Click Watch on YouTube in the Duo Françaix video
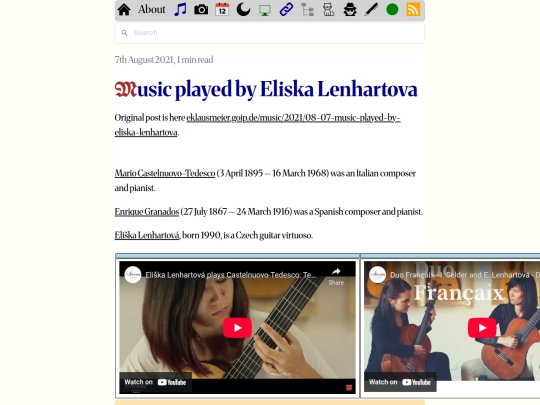Screen dimensions: 540x405 (400, 382)
